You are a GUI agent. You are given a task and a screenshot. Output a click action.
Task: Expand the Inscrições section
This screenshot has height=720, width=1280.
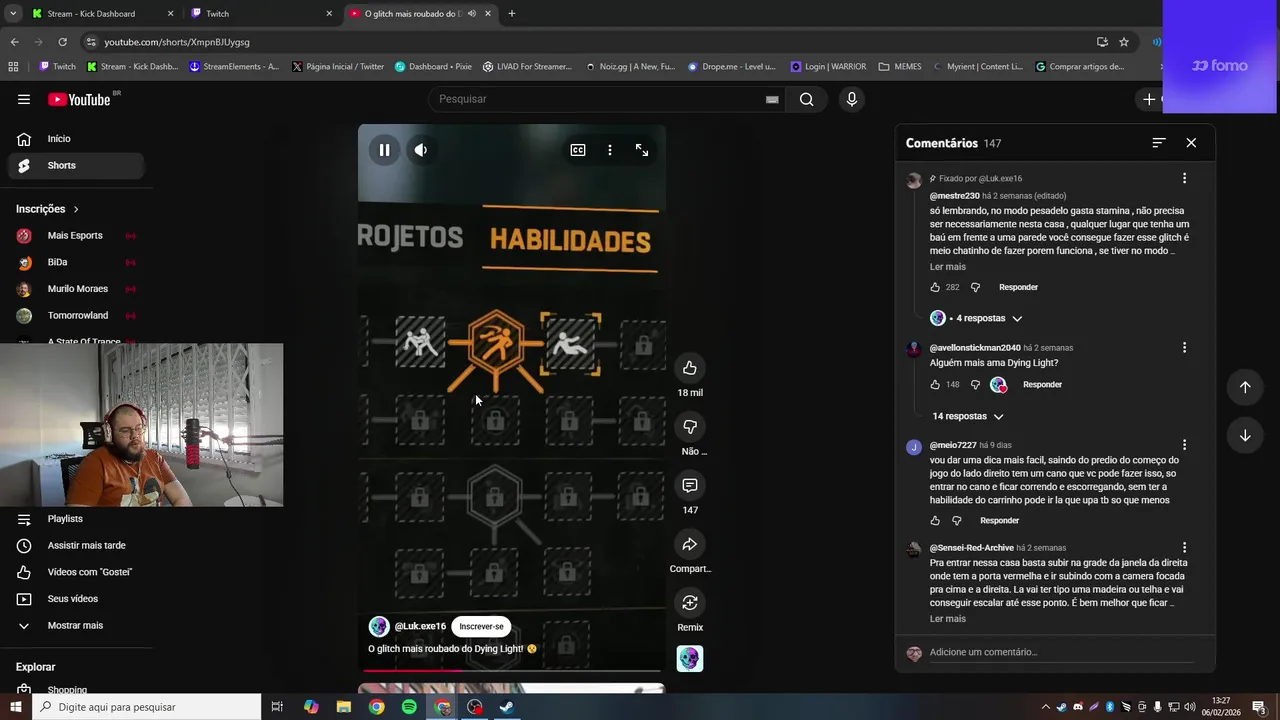tap(47, 209)
